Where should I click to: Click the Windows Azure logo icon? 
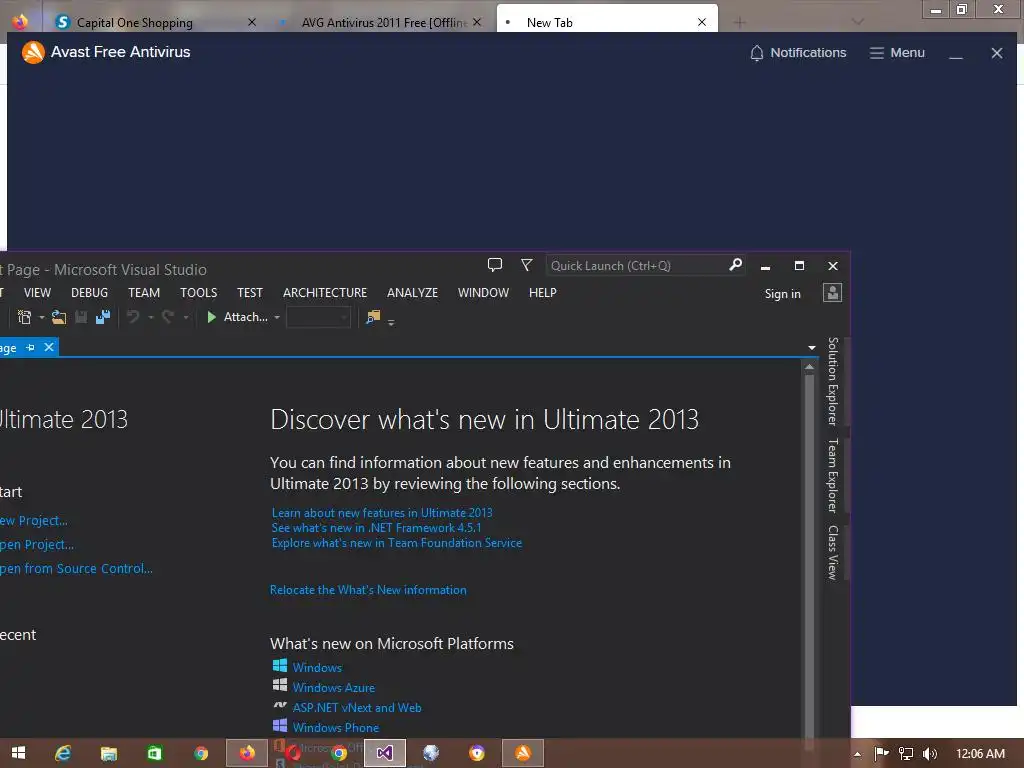[280, 684]
